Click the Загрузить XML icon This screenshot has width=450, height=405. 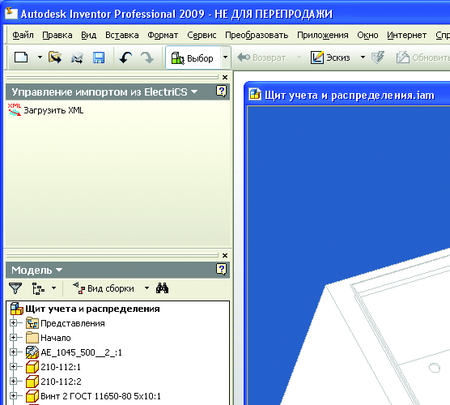pyautogui.click(x=14, y=110)
